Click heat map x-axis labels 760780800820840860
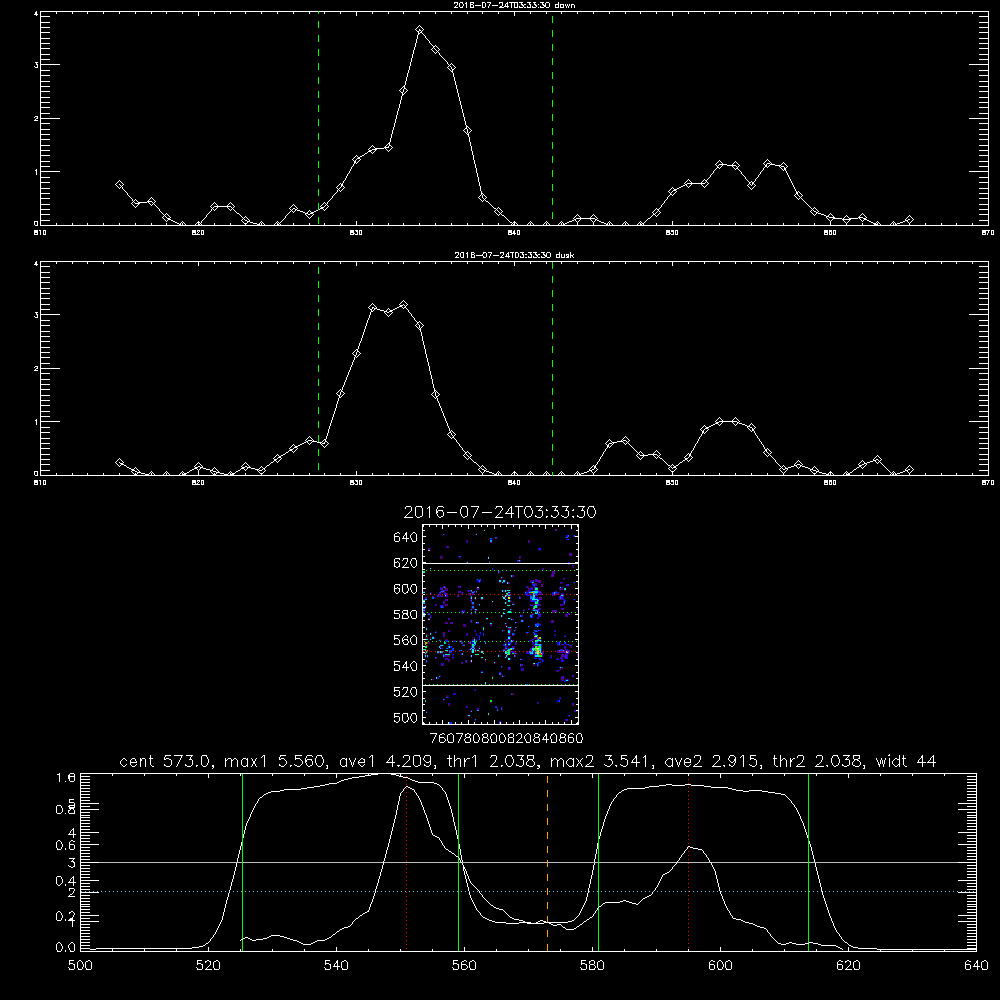This screenshot has height=1000, width=1000. click(506, 739)
